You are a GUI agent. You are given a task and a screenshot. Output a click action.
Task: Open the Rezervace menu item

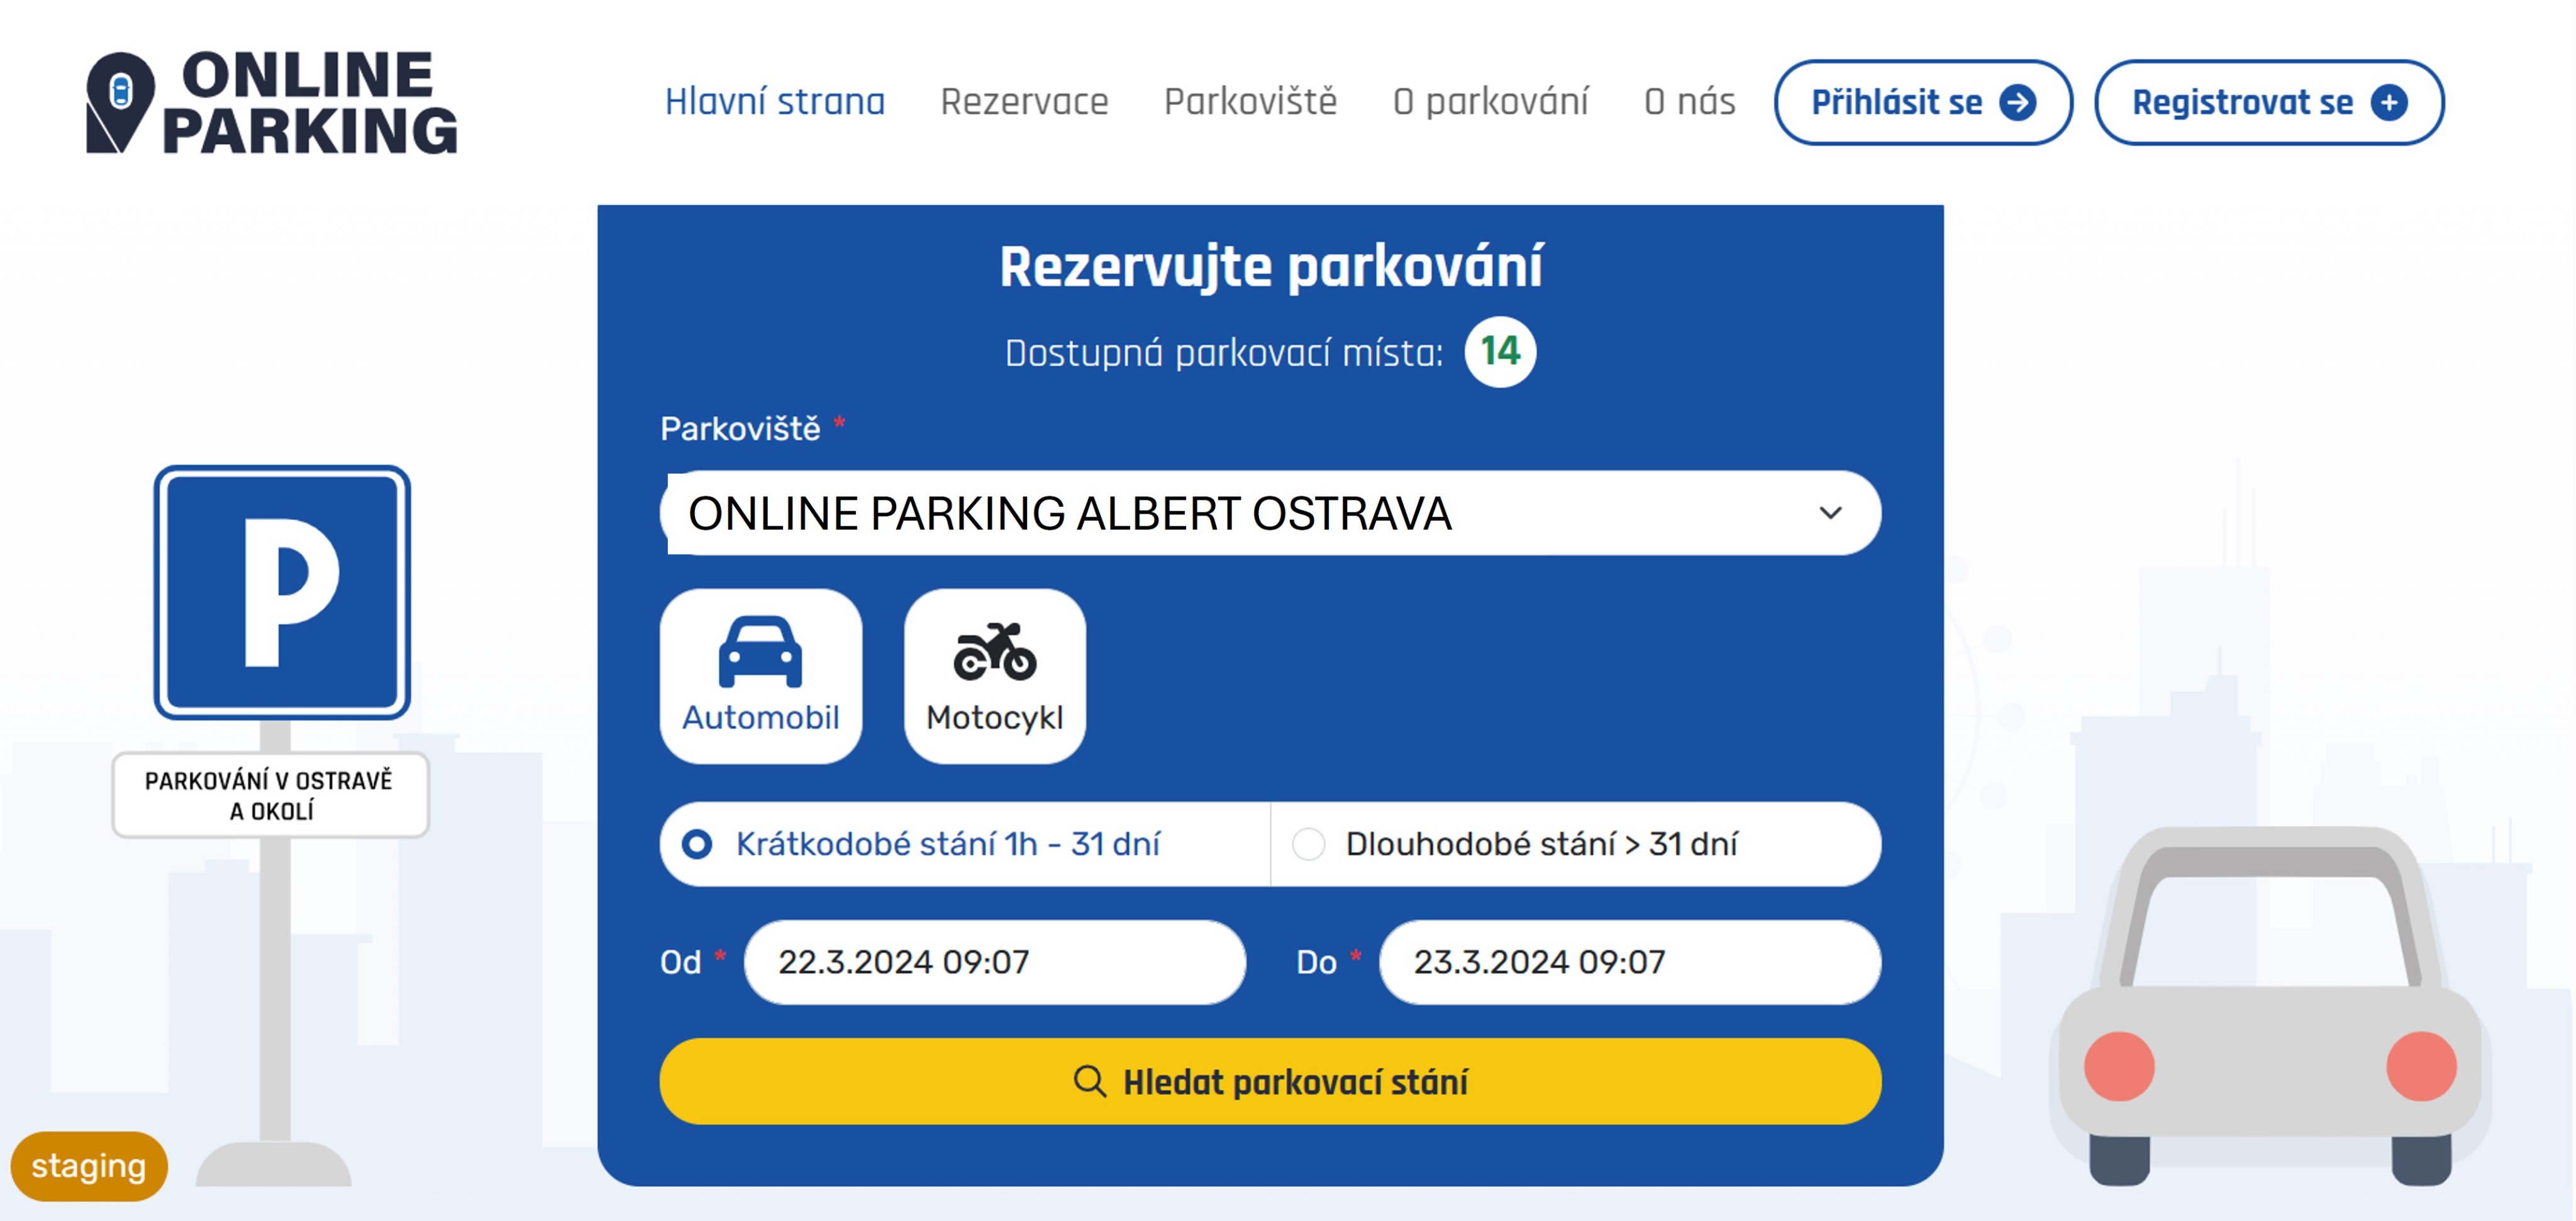(1024, 102)
